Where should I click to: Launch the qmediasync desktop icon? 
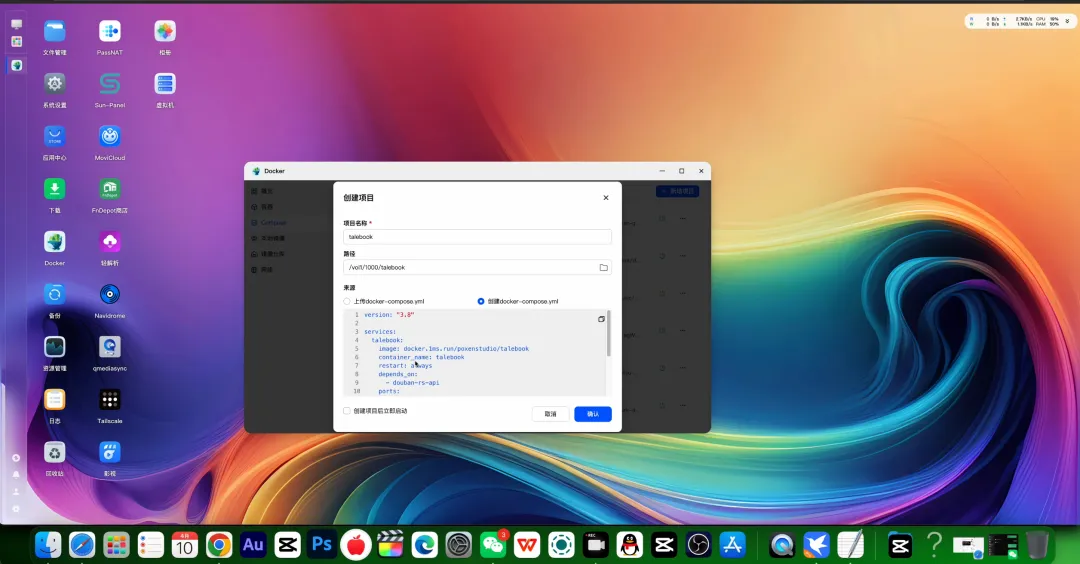110,346
